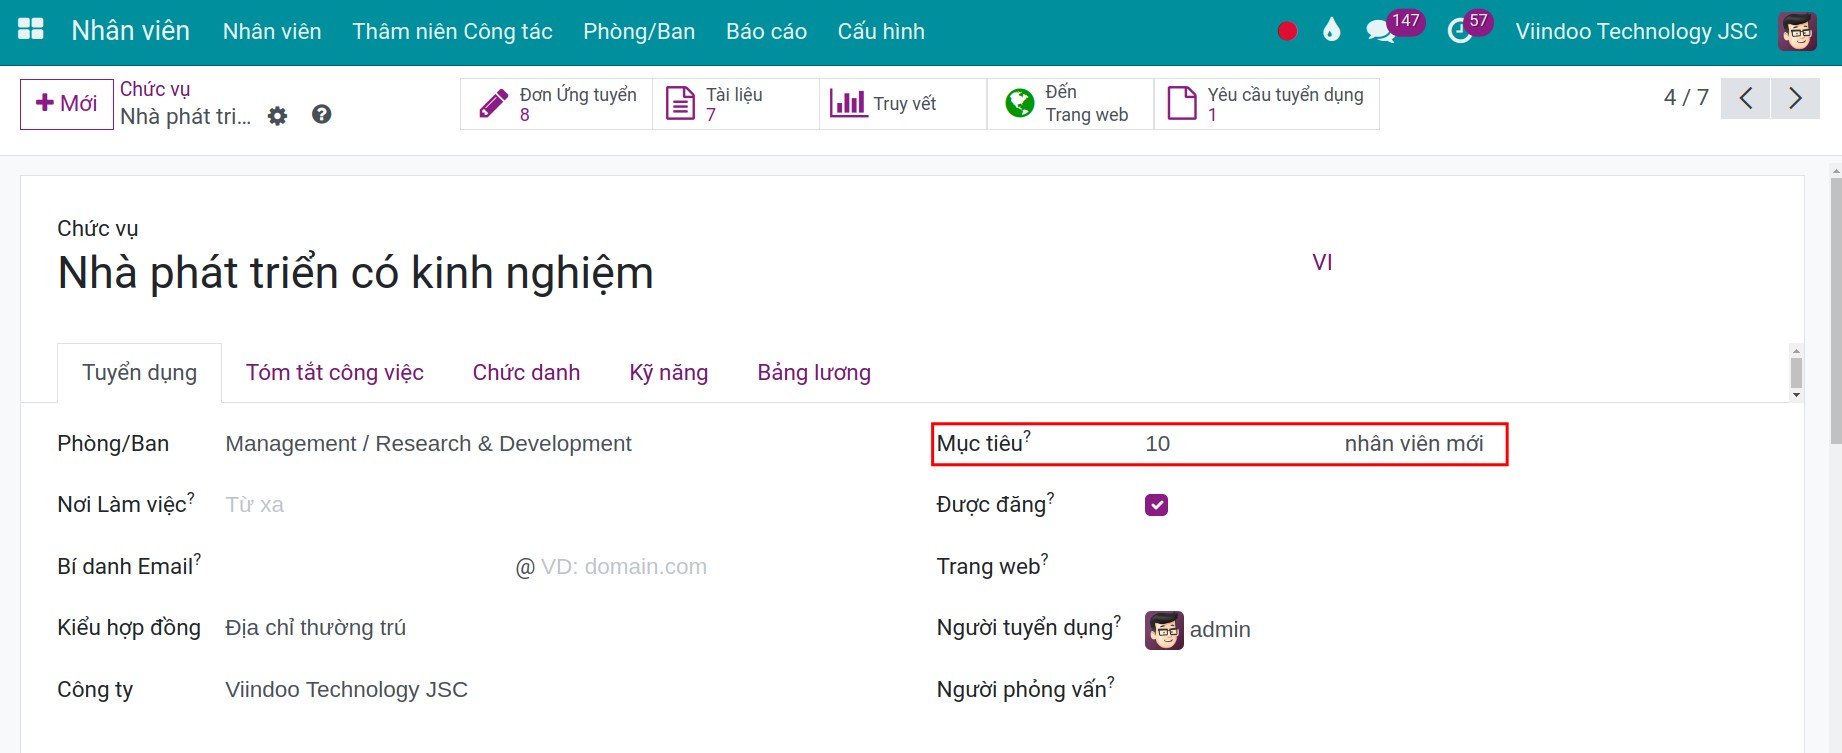Click the water droplet icon

coord(1331,30)
